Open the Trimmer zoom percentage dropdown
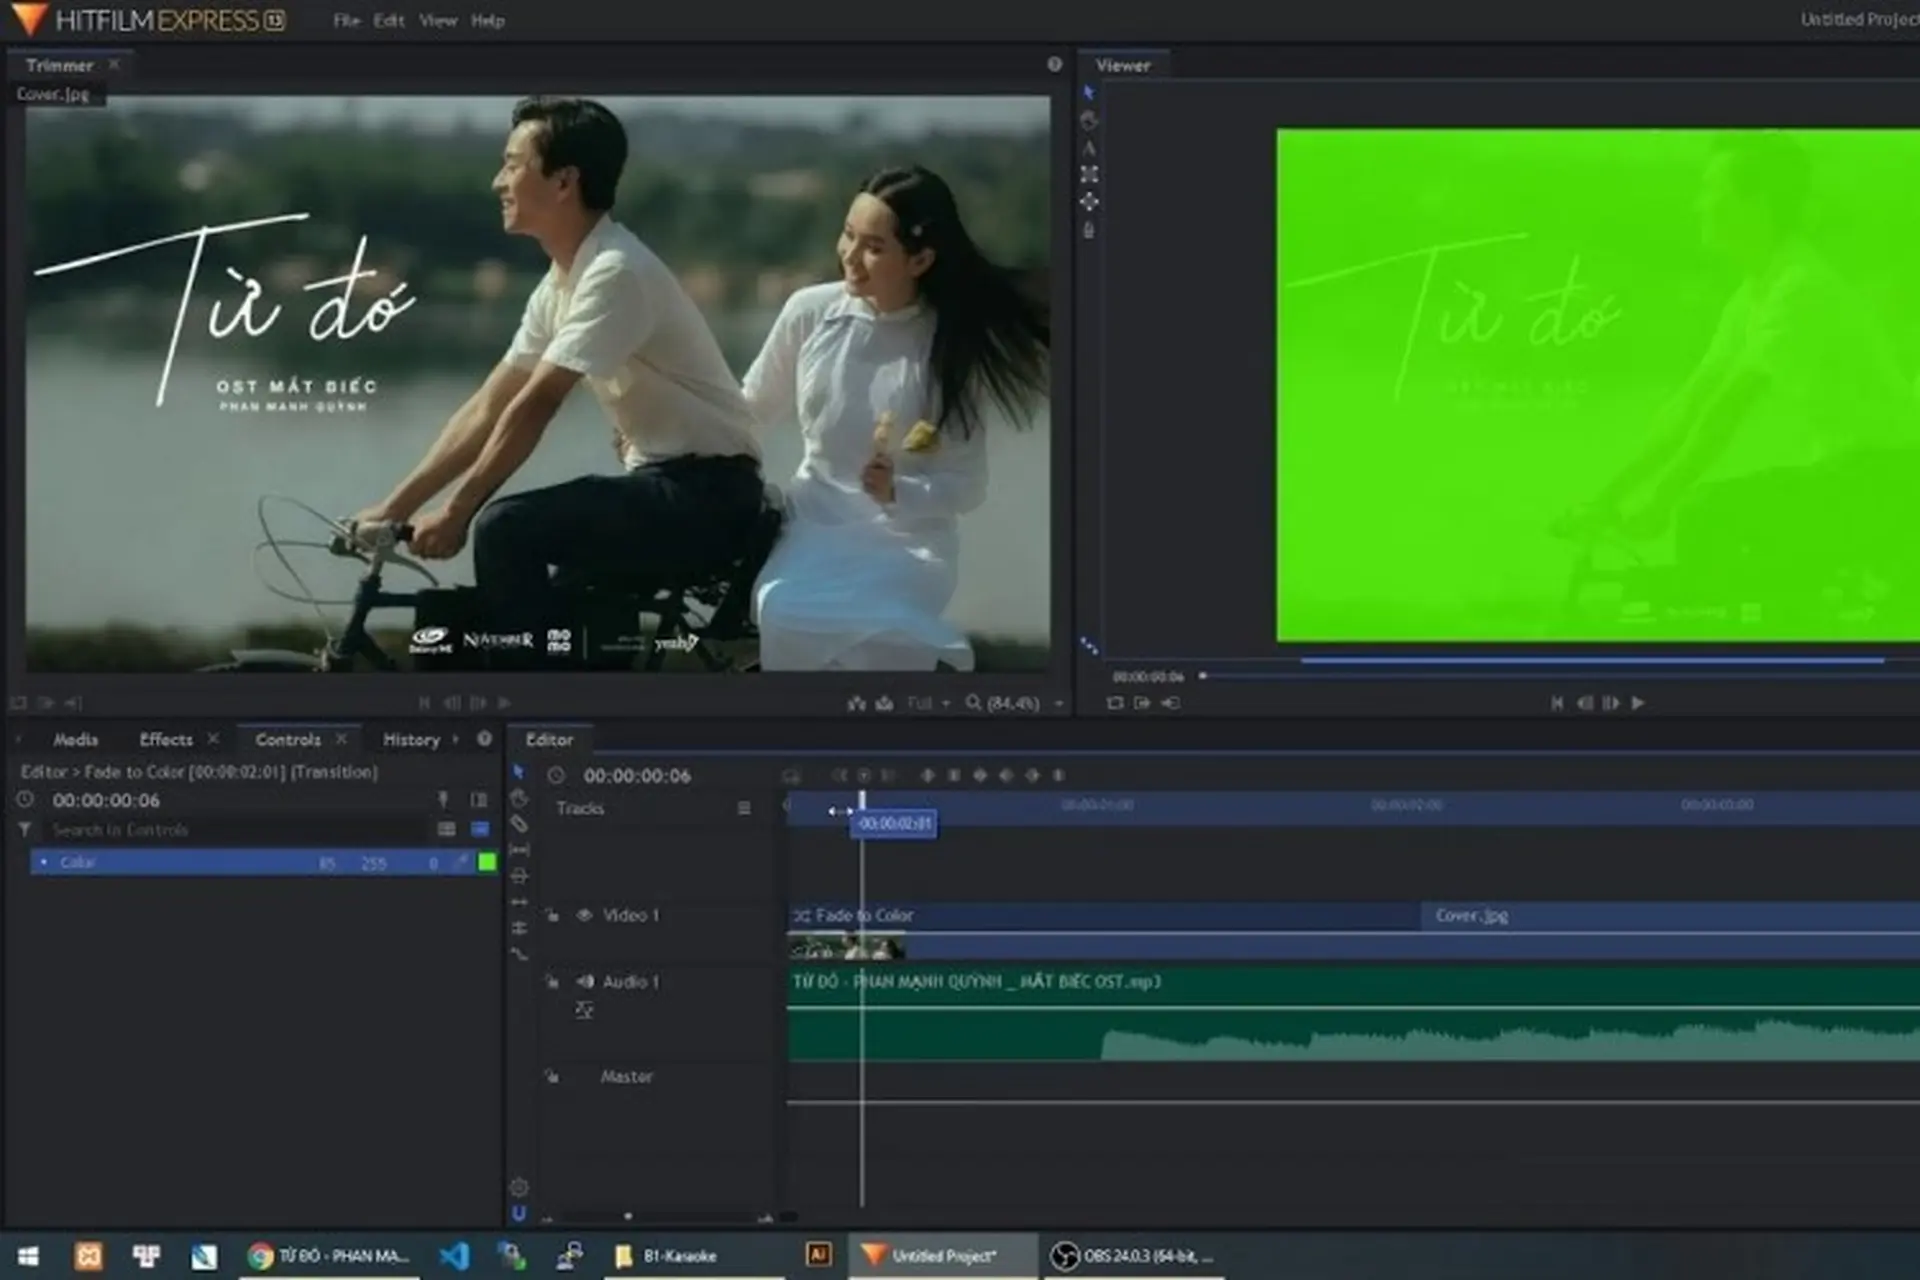The image size is (1920, 1280). pos(1059,704)
